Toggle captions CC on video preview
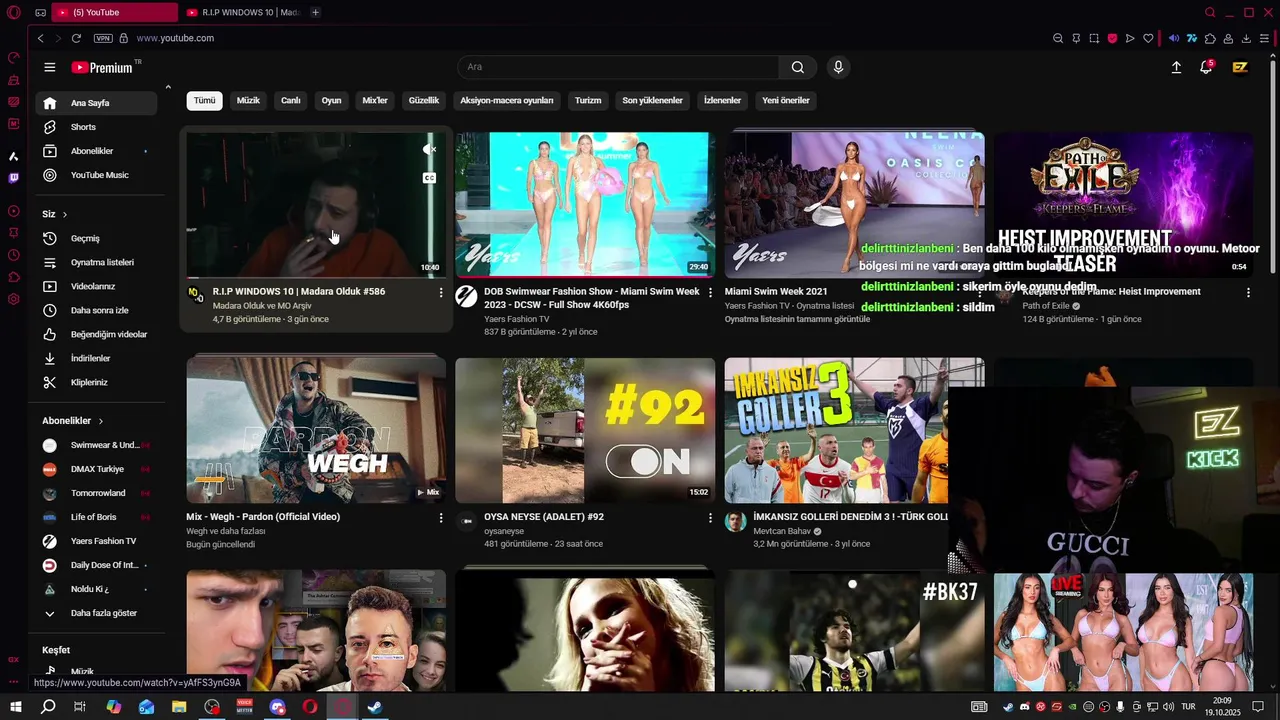Image resolution: width=1280 pixels, height=720 pixels. [429, 178]
